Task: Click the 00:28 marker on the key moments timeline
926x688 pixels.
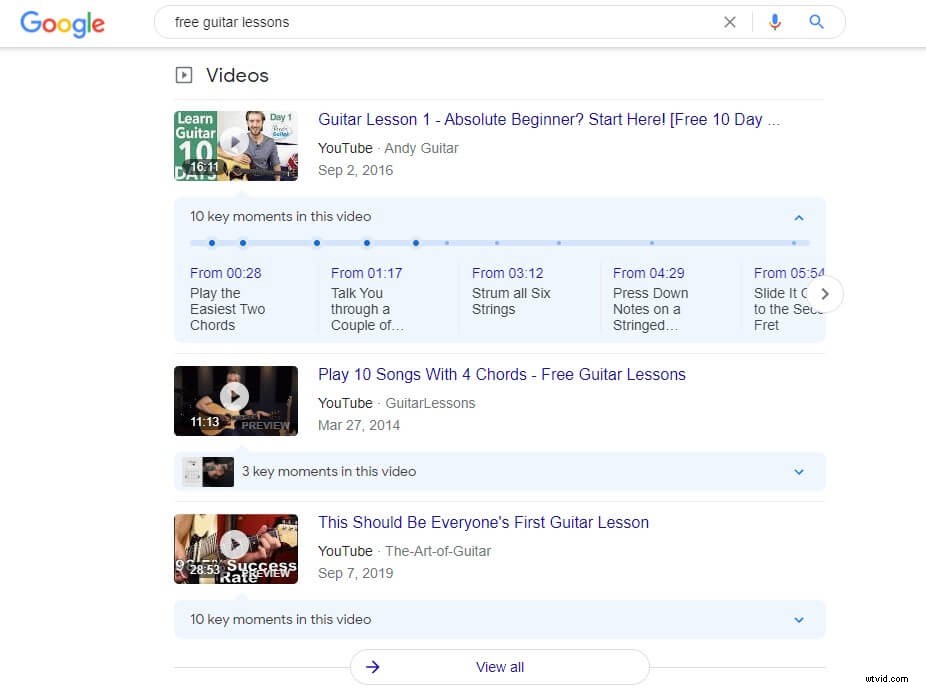Action: point(212,243)
